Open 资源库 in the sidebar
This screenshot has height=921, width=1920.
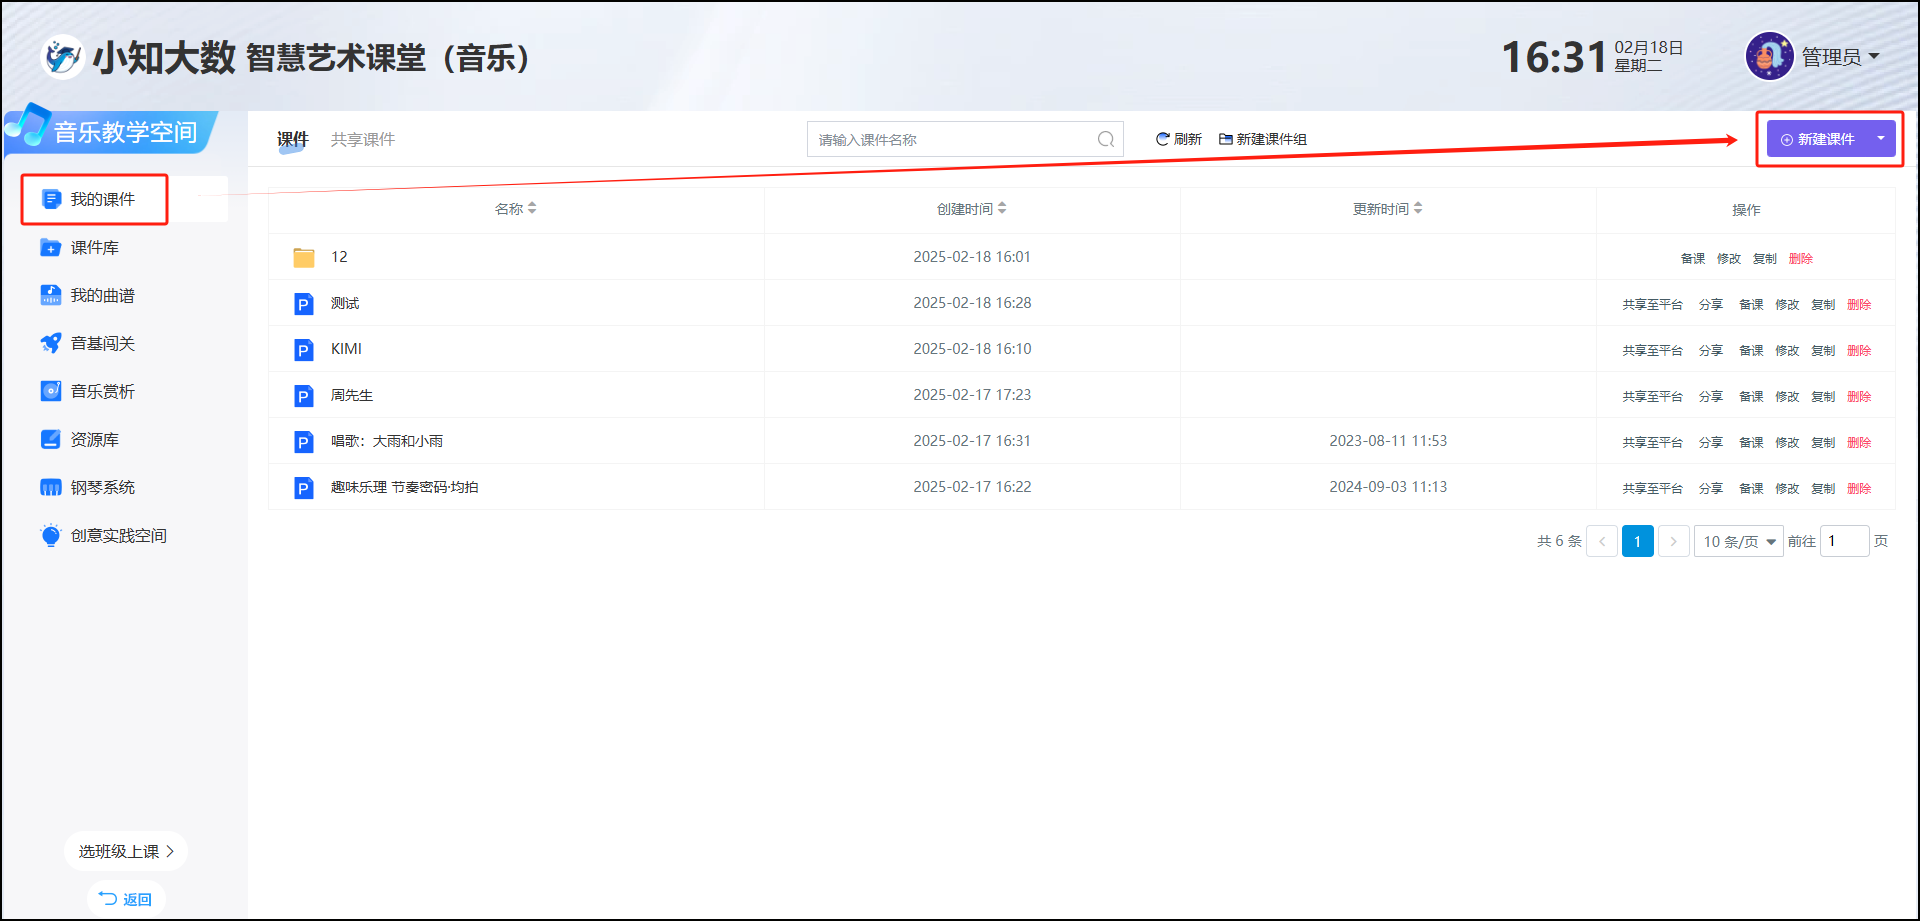coord(80,439)
